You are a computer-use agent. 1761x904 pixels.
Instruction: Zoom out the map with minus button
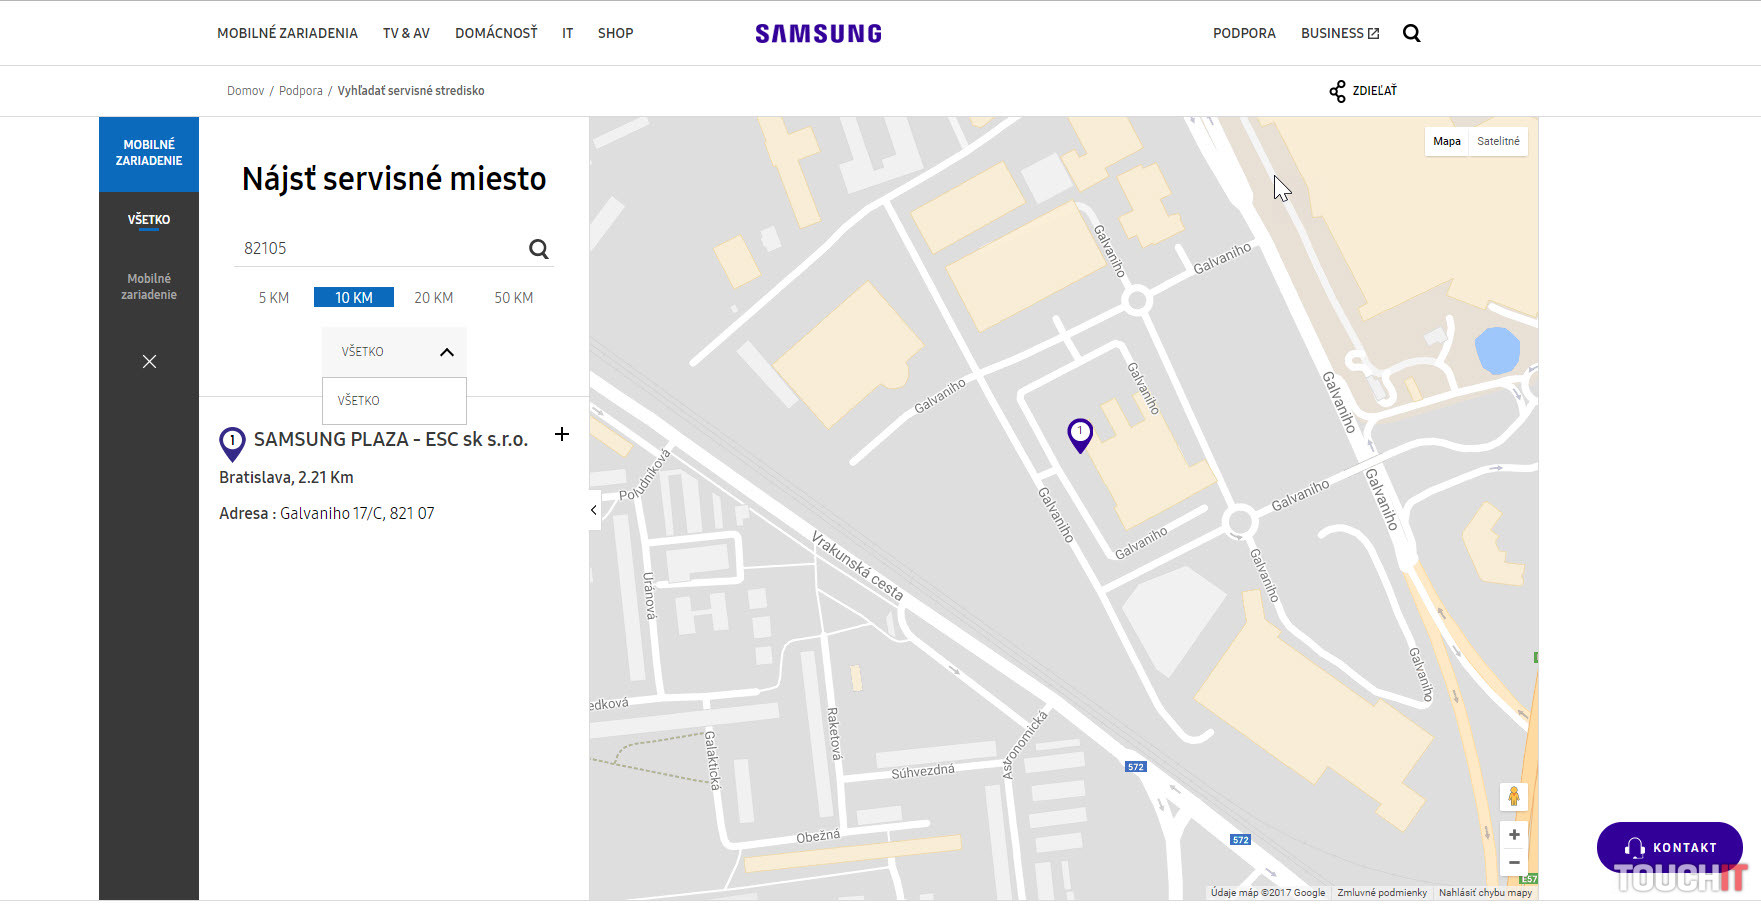click(x=1513, y=862)
